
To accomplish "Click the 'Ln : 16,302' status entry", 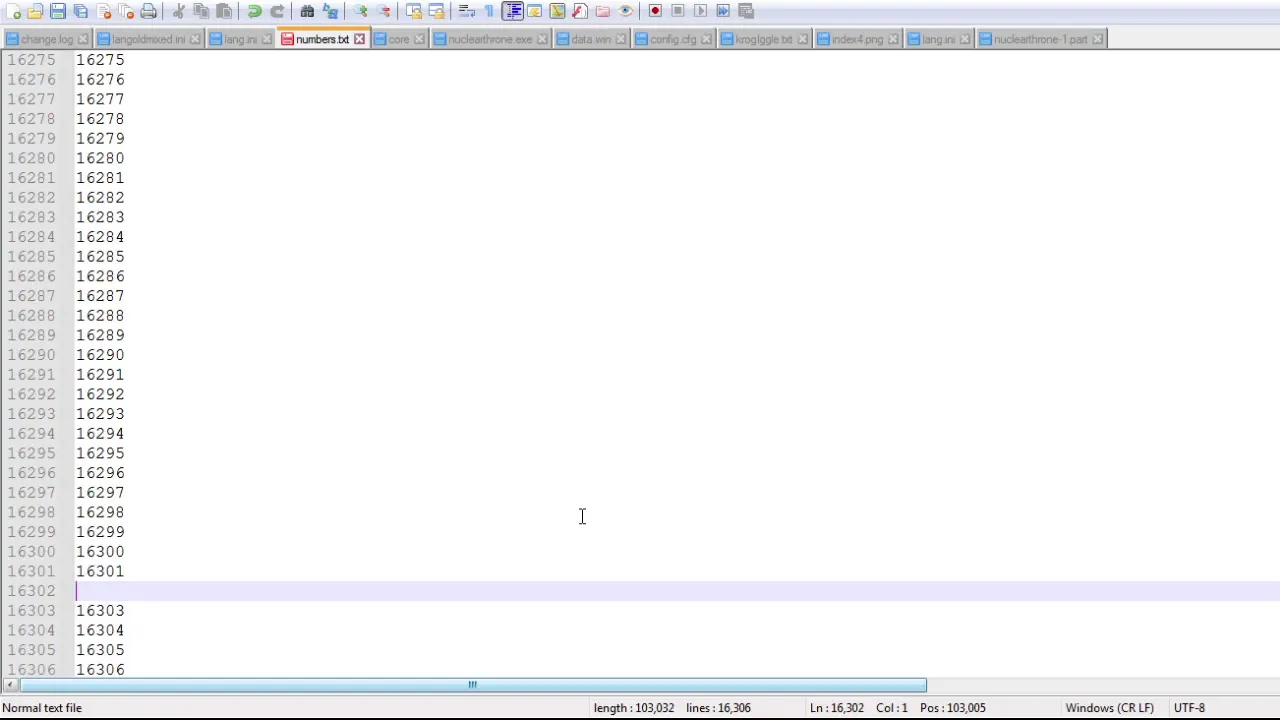I will pos(837,708).
